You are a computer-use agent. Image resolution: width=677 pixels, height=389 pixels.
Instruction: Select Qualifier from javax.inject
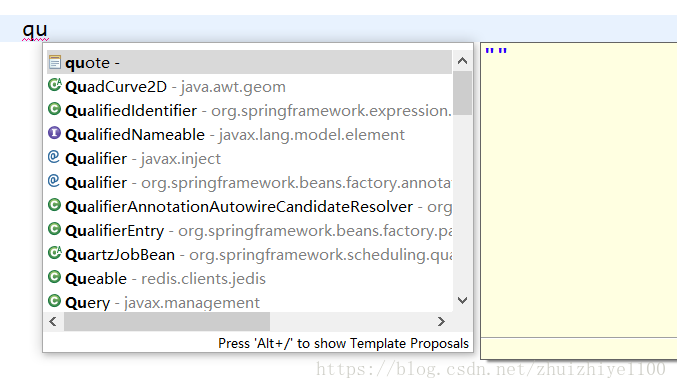pos(250,158)
